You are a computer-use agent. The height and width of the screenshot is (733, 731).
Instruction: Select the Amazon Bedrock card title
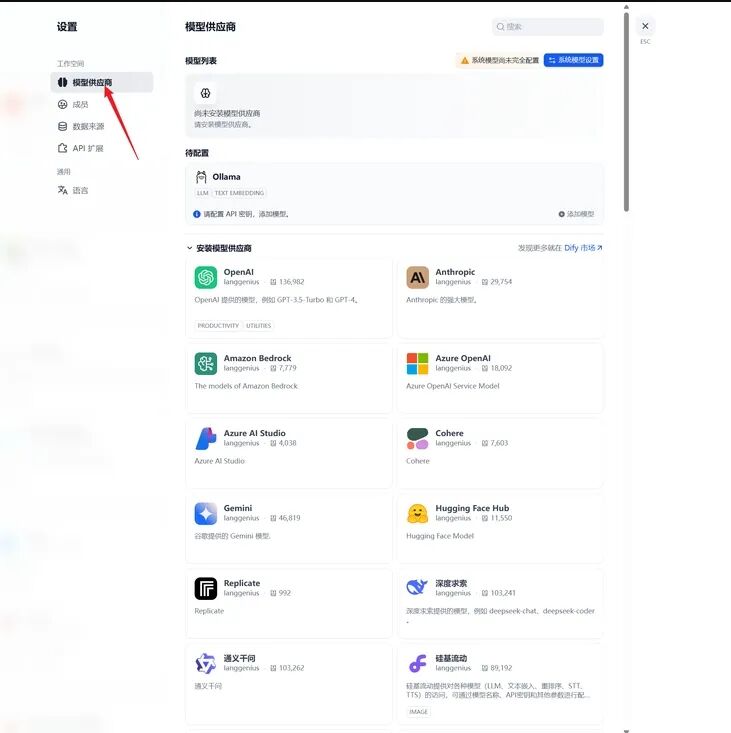pyautogui.click(x=257, y=358)
